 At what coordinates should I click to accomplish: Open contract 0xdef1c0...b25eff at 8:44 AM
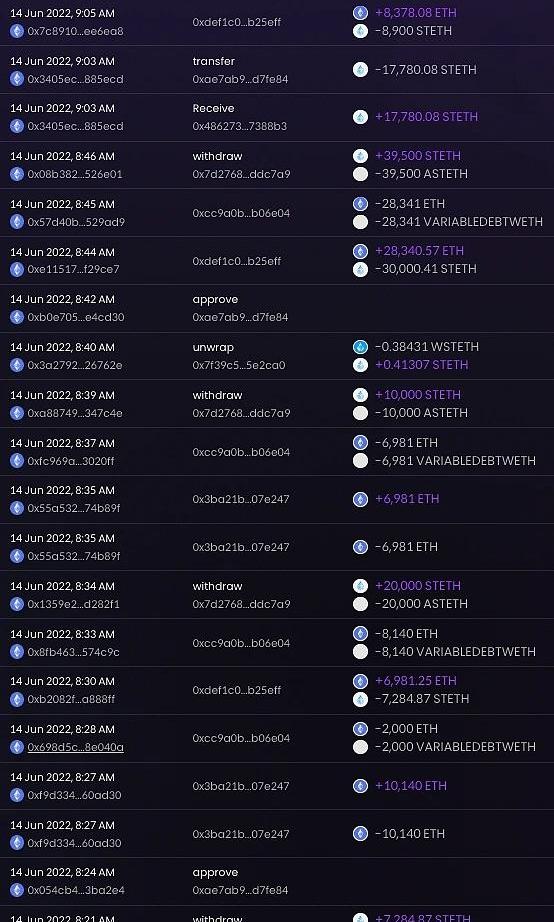pos(236,260)
